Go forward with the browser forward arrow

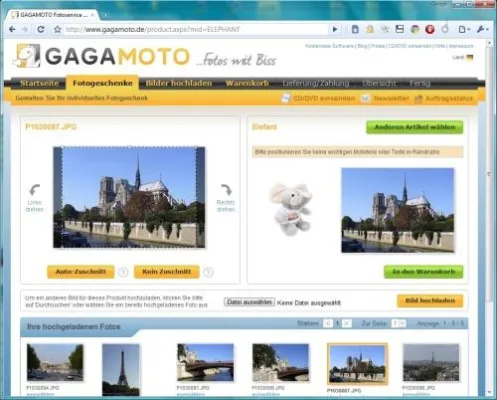(x=25, y=29)
